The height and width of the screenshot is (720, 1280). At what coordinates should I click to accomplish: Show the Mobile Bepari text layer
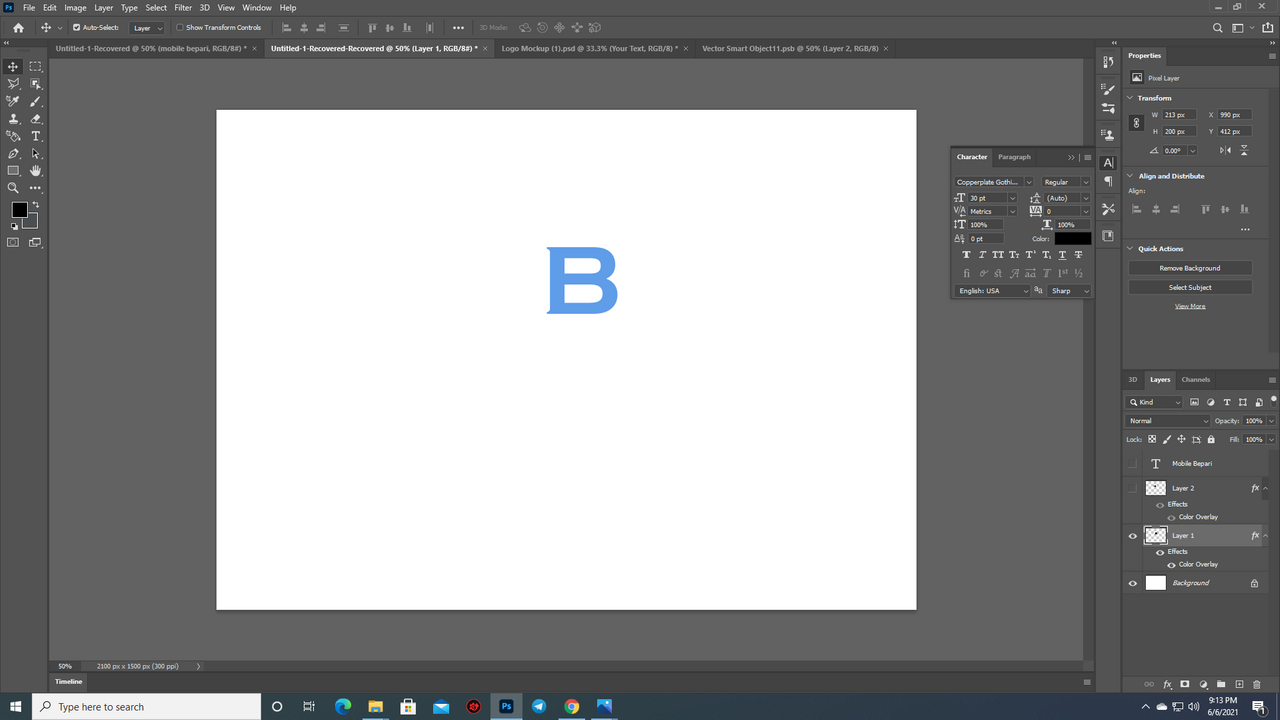[1133, 464]
